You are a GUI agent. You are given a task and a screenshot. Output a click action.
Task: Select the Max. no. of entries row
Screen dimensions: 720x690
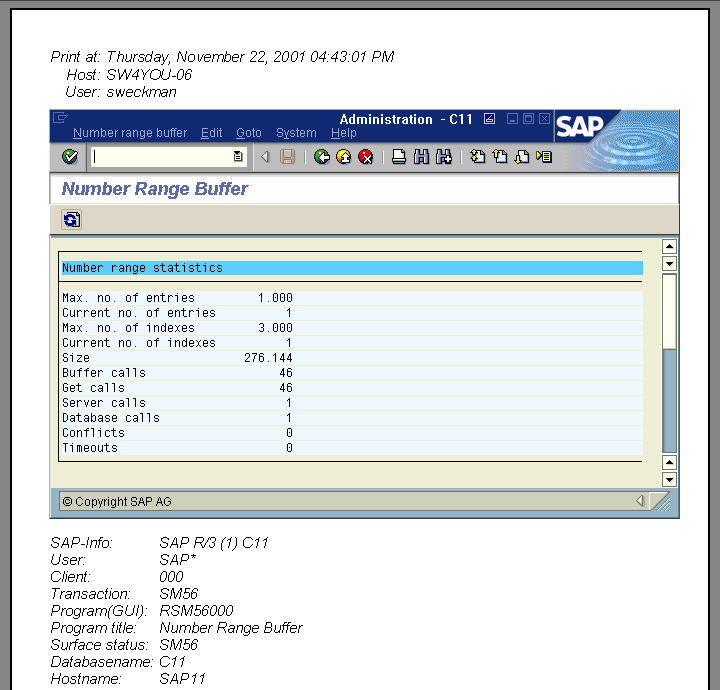click(352, 298)
